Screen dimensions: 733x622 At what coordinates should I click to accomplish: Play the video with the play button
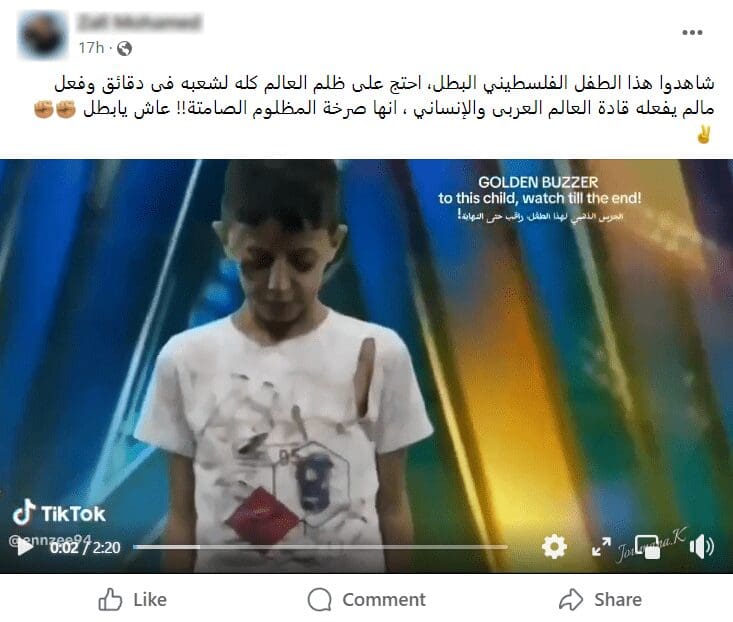click(24, 547)
